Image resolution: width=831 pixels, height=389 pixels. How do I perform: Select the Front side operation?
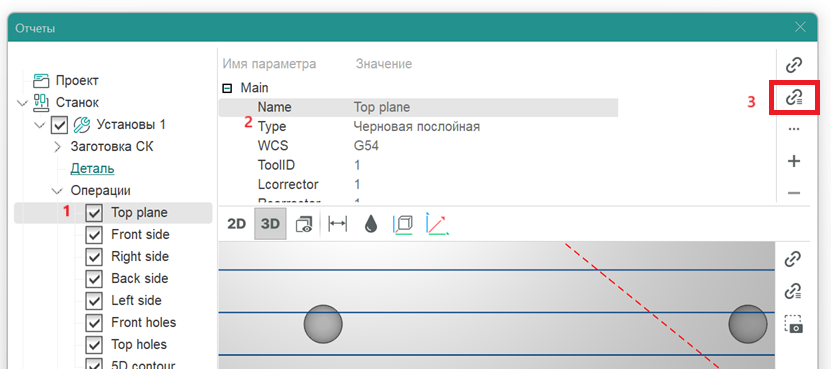click(x=140, y=235)
